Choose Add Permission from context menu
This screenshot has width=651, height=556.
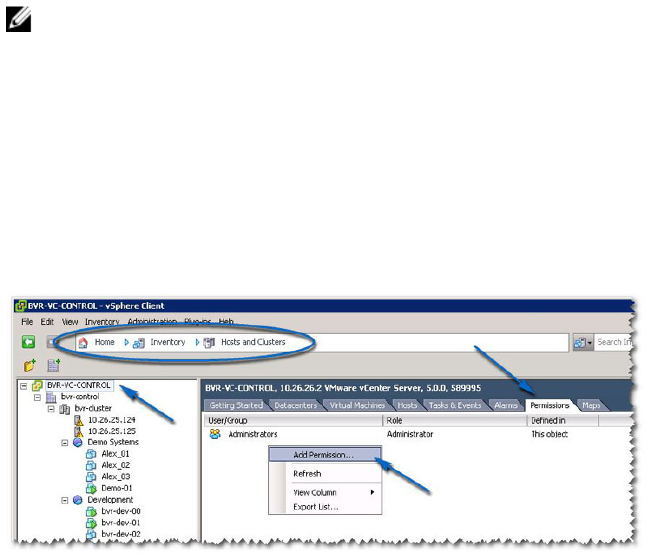pyautogui.click(x=325, y=455)
